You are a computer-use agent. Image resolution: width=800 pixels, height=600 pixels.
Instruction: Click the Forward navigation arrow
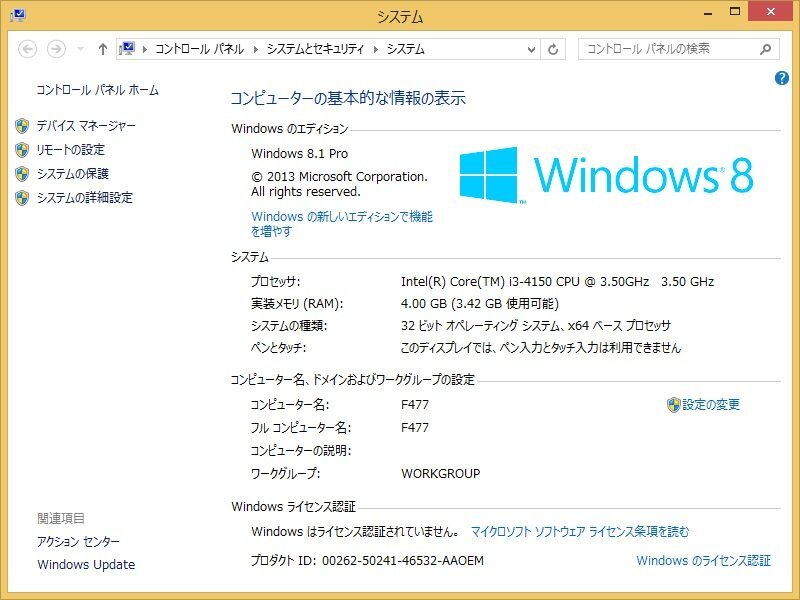point(56,49)
